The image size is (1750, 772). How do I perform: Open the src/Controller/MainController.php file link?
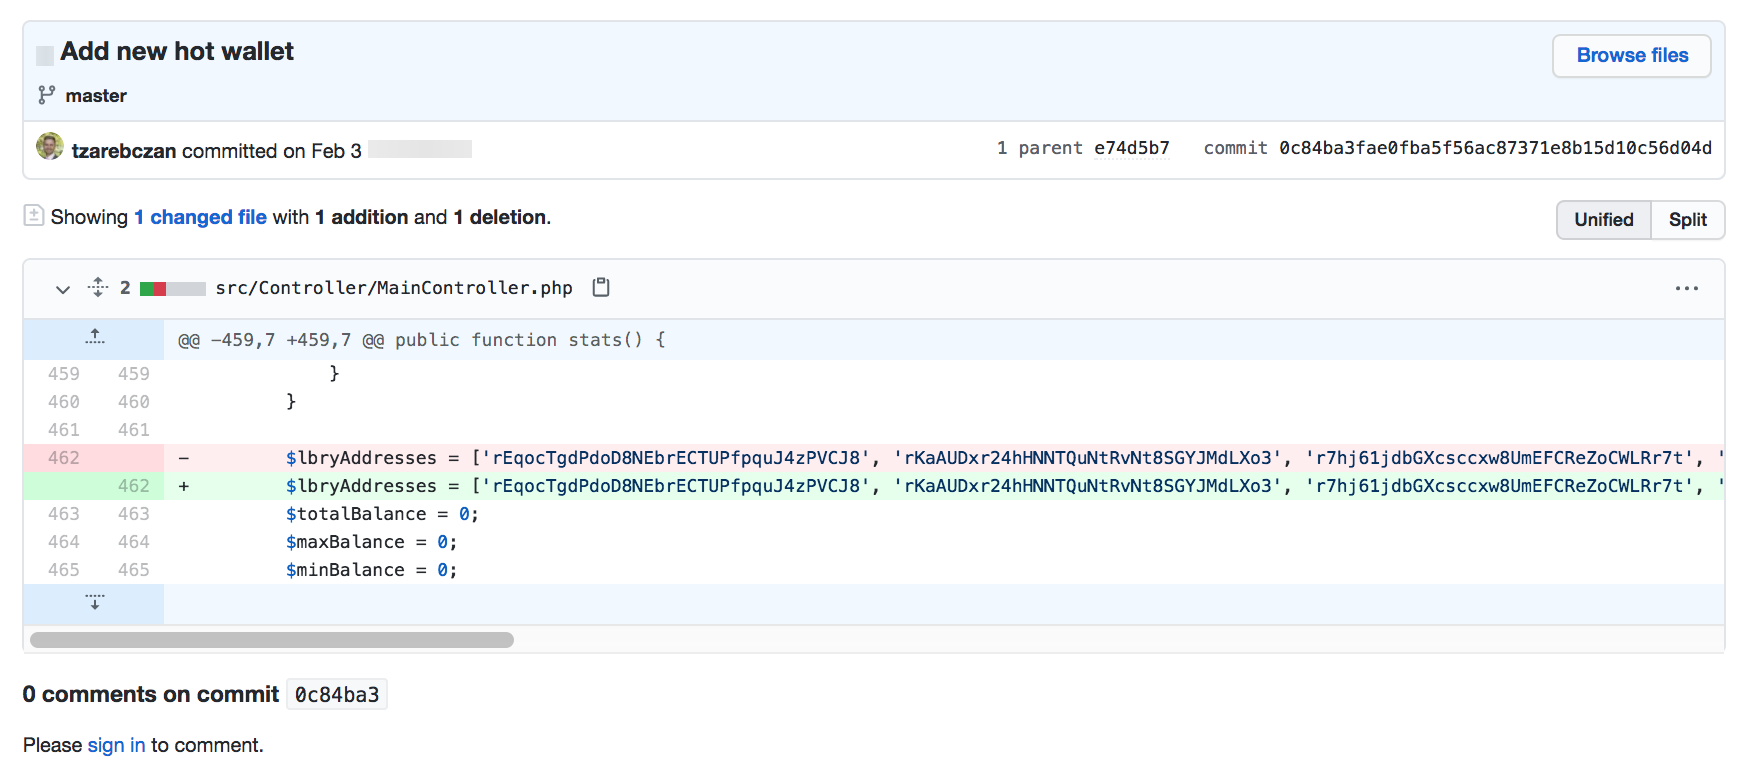(x=394, y=288)
